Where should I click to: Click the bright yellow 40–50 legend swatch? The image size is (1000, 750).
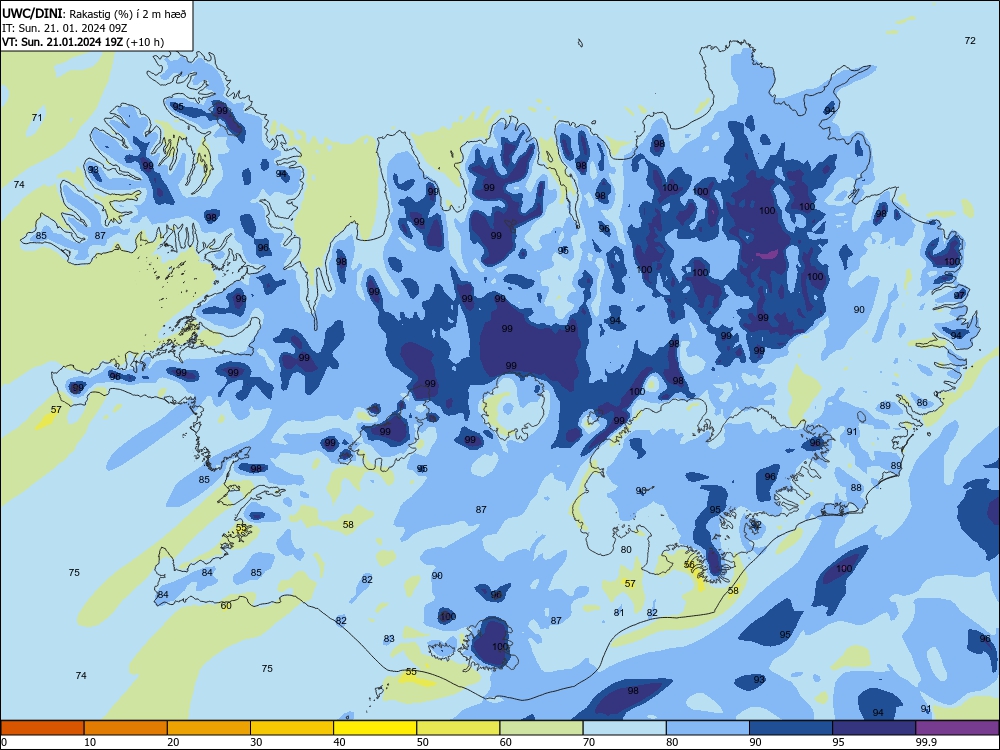pos(375,728)
